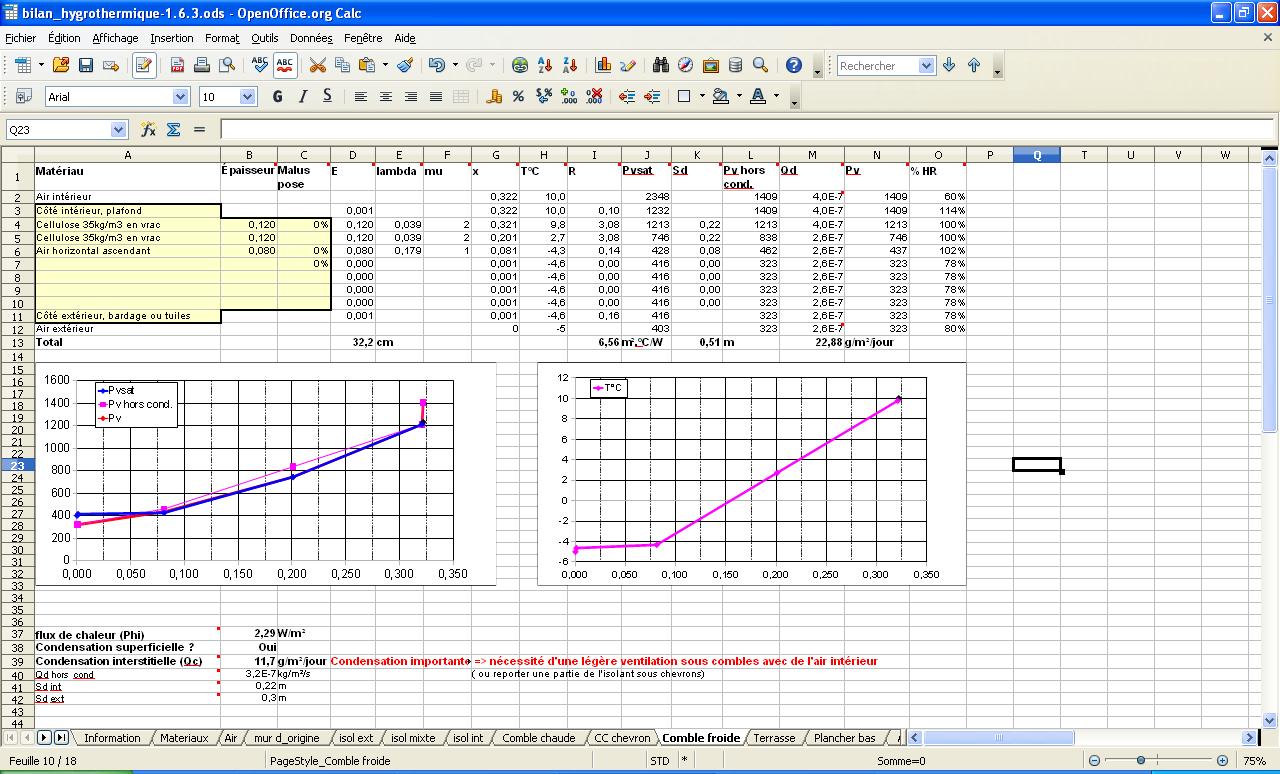Activate the format paintbrush

coord(405,65)
